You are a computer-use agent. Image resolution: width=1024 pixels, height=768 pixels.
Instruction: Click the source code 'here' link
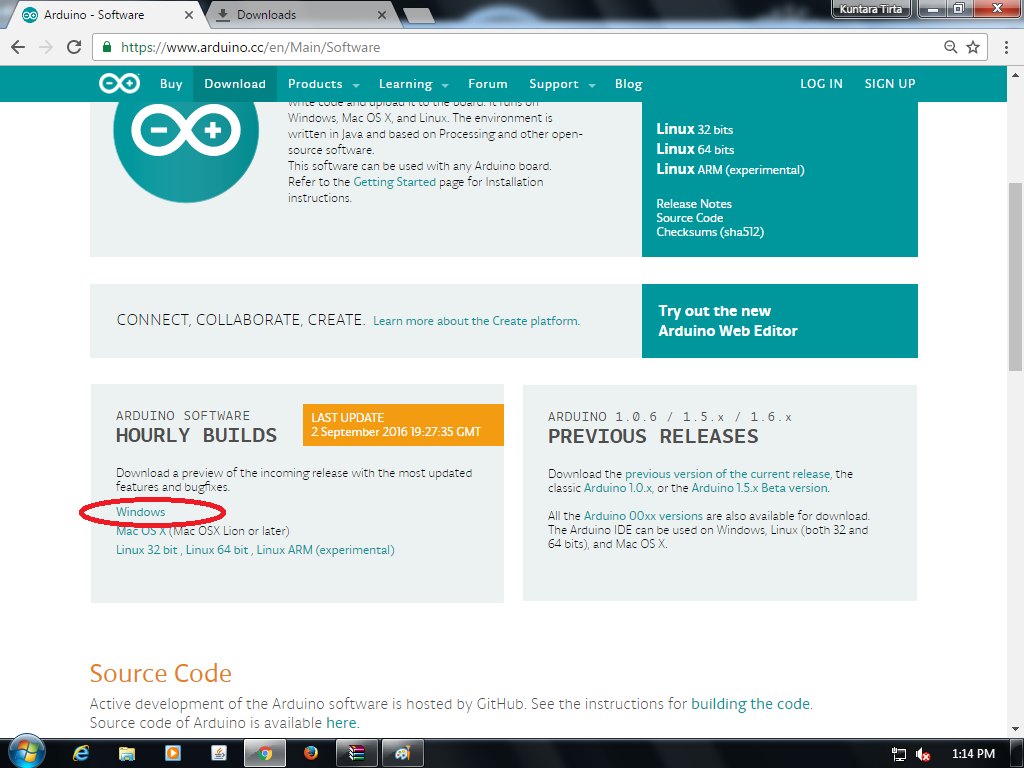pyautogui.click(x=341, y=723)
